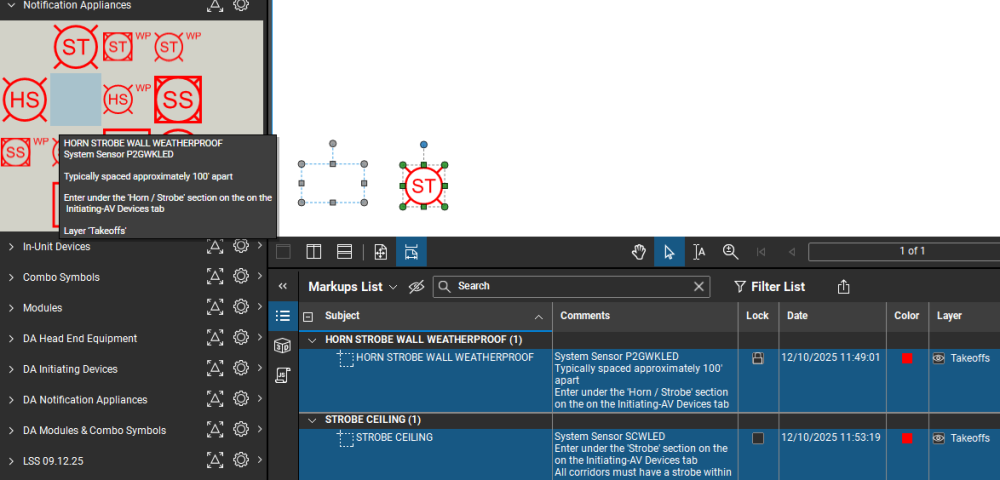Click red color swatch of STROBE CEILING row

coord(907,438)
